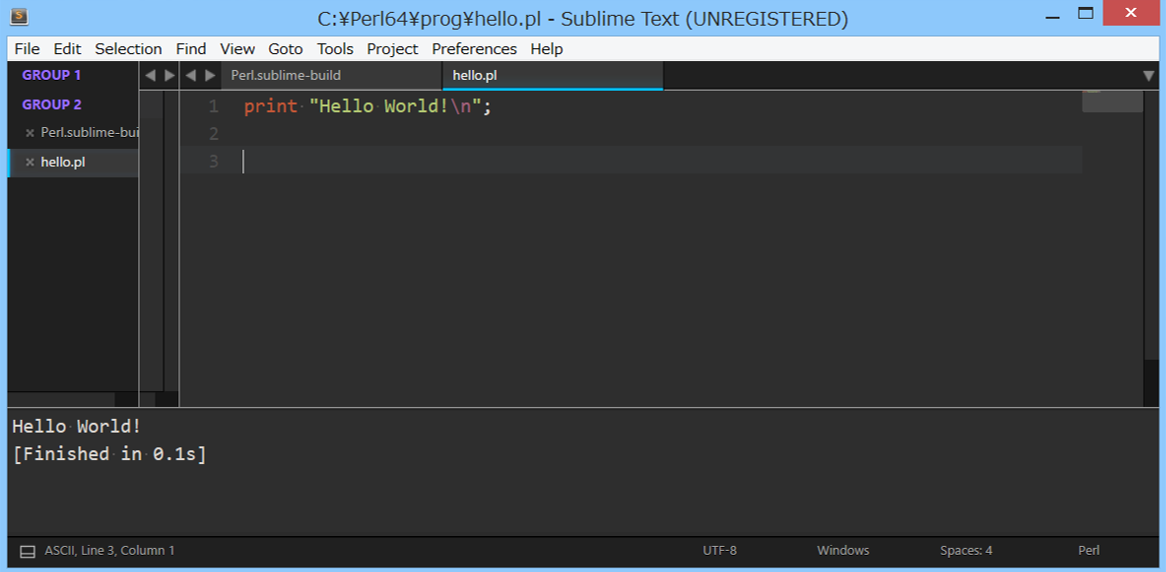Image resolution: width=1166 pixels, height=572 pixels.
Task: Click line number 2 in the gutter
Action: 213,134
